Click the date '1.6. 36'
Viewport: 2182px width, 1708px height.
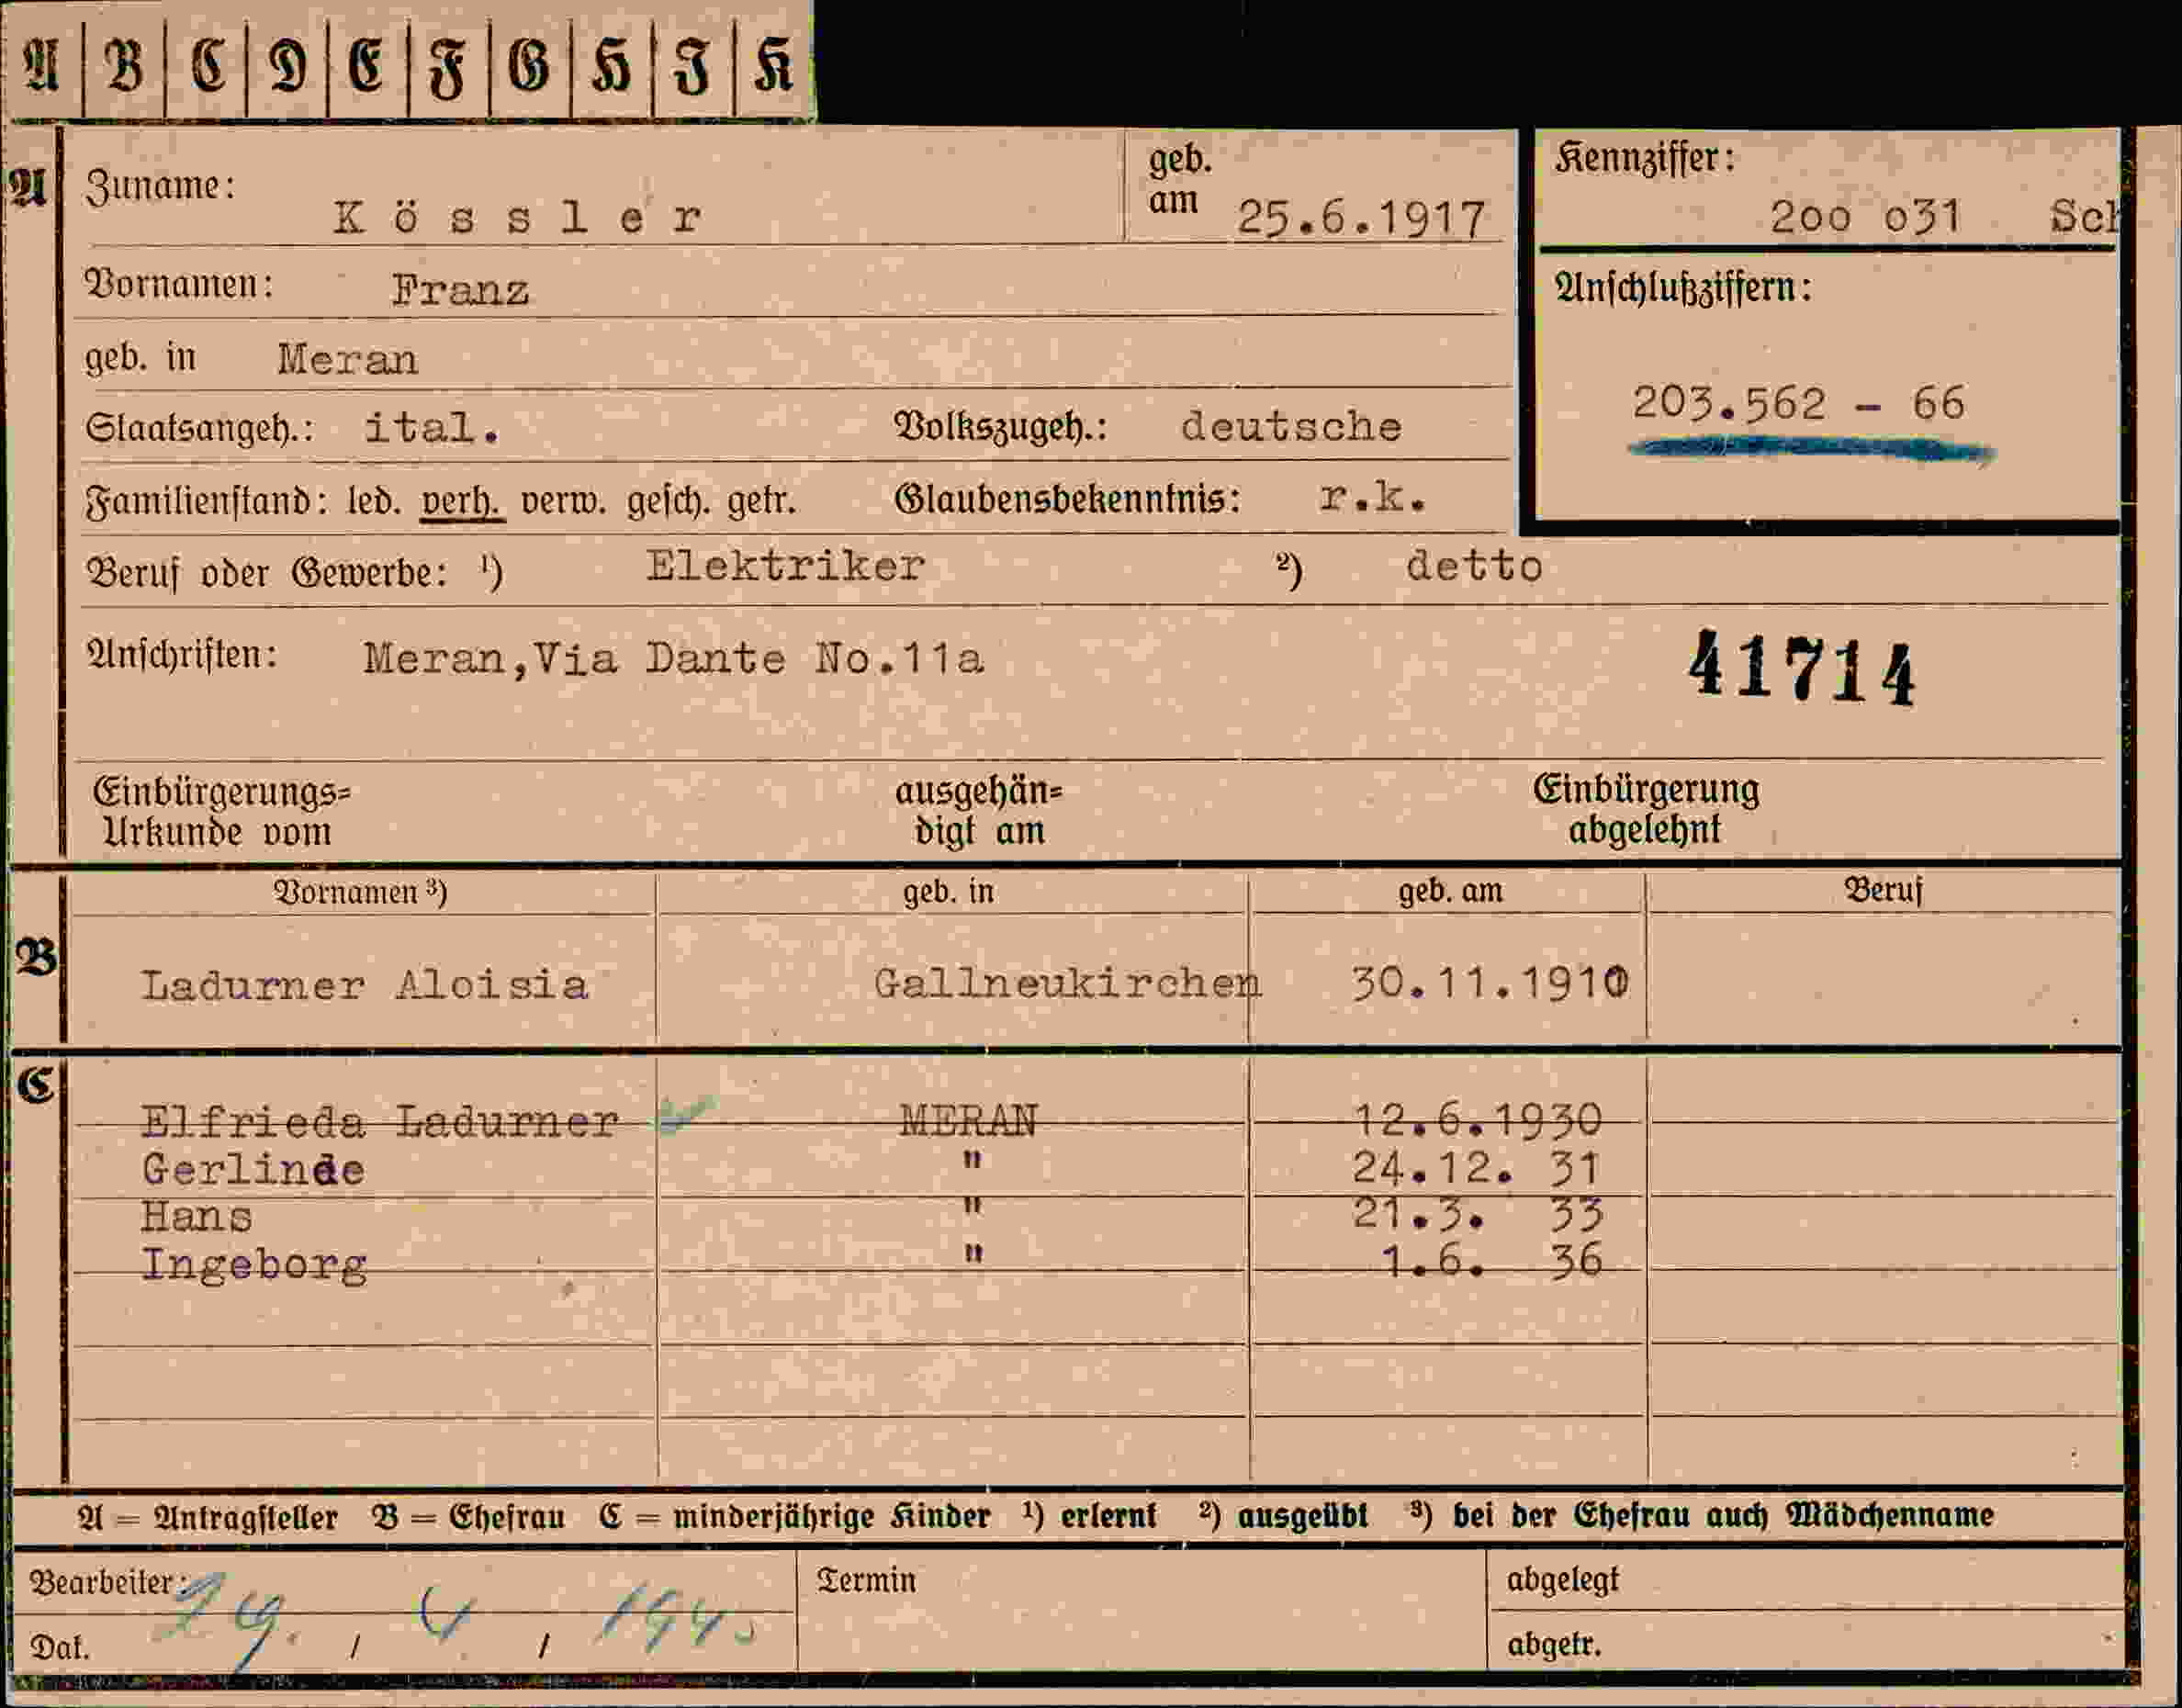(1492, 1262)
